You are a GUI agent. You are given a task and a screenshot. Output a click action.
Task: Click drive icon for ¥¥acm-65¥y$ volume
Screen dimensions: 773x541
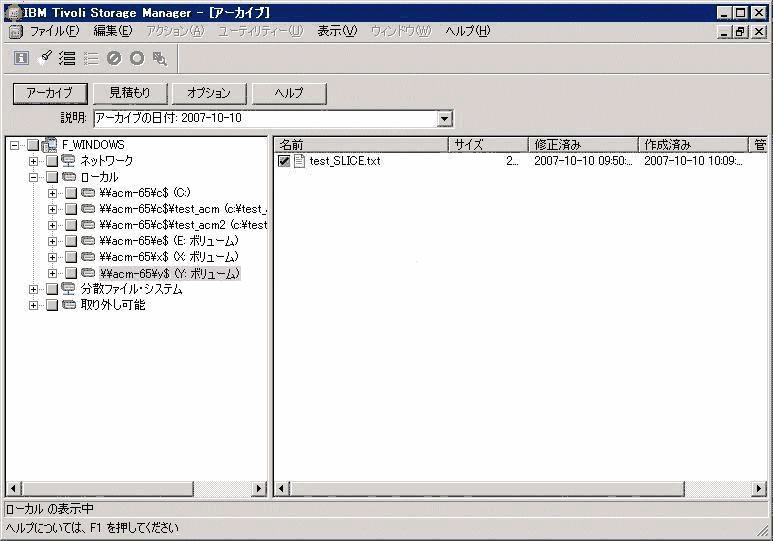pos(88,273)
